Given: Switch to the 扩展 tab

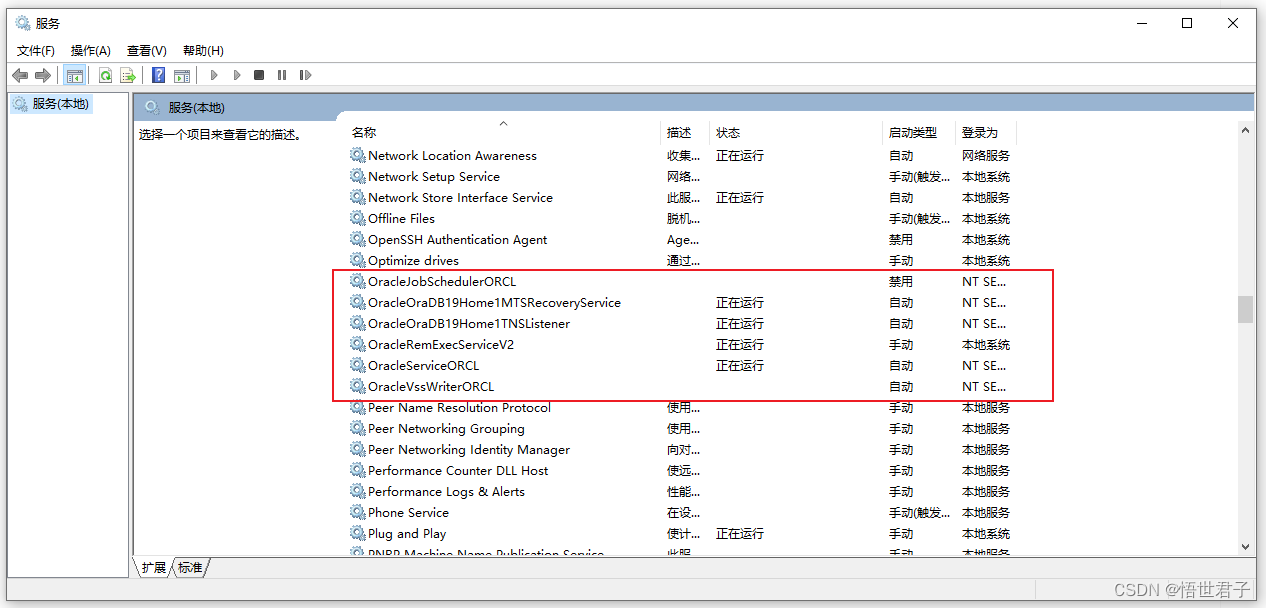Looking at the screenshot, I should click(x=153, y=567).
